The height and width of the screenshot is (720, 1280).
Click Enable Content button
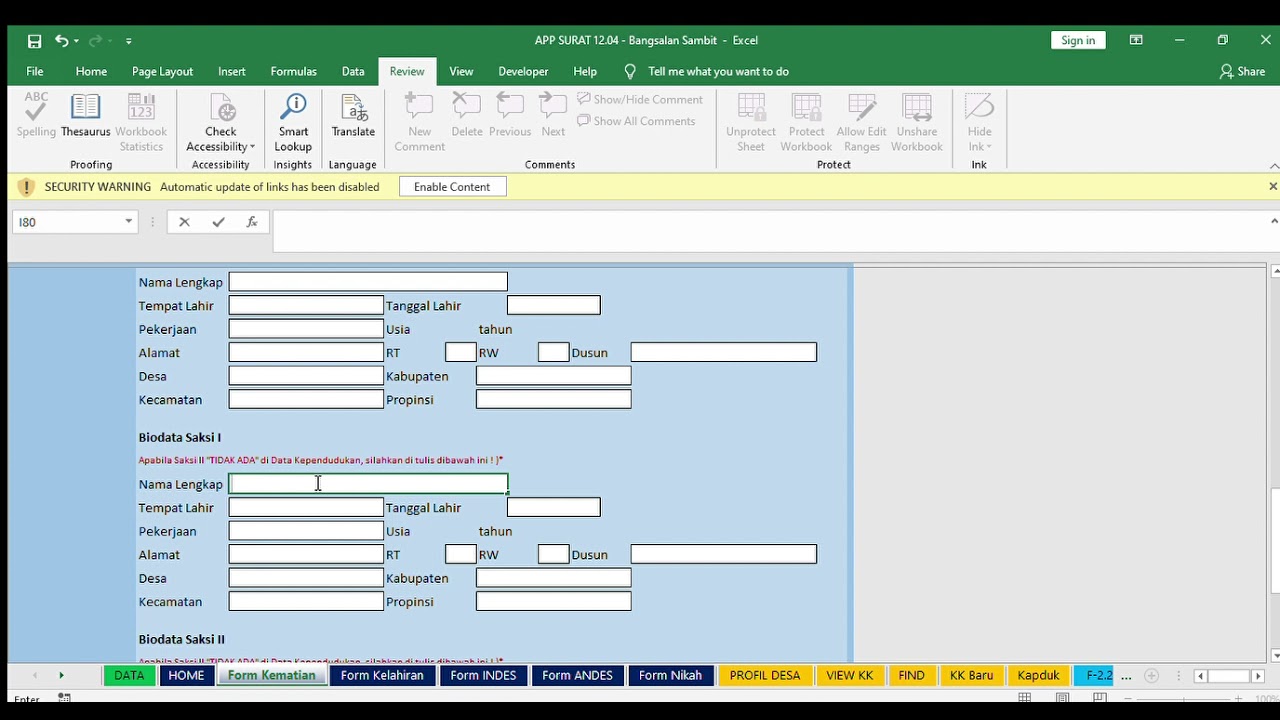pyautogui.click(x=452, y=187)
